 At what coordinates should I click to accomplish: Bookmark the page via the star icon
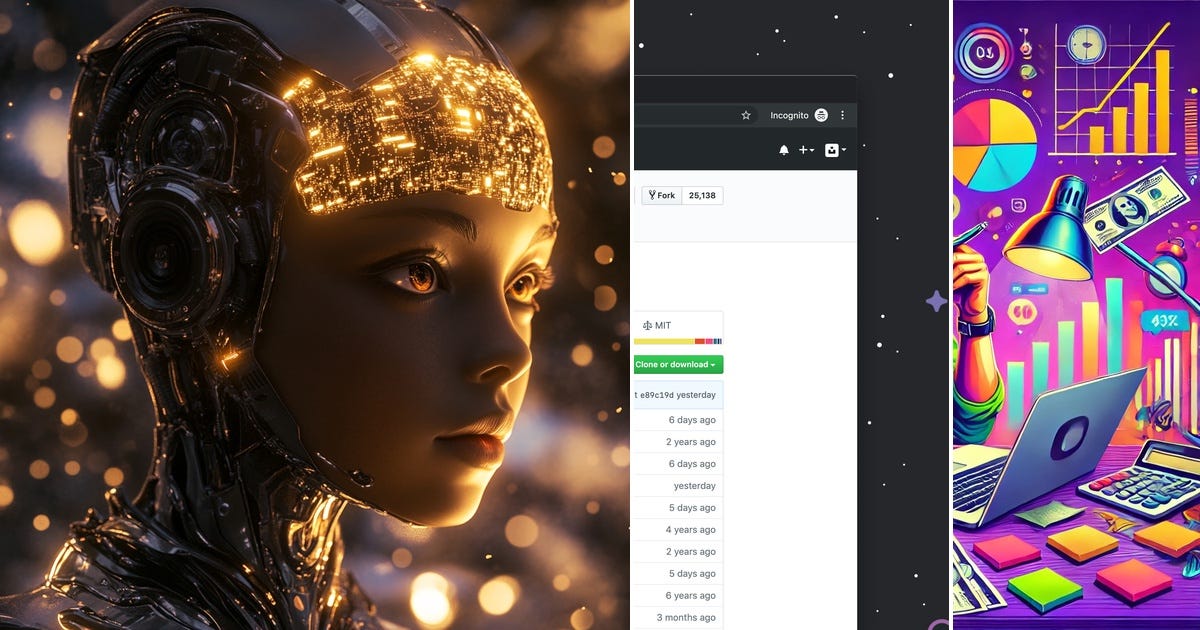pos(746,115)
